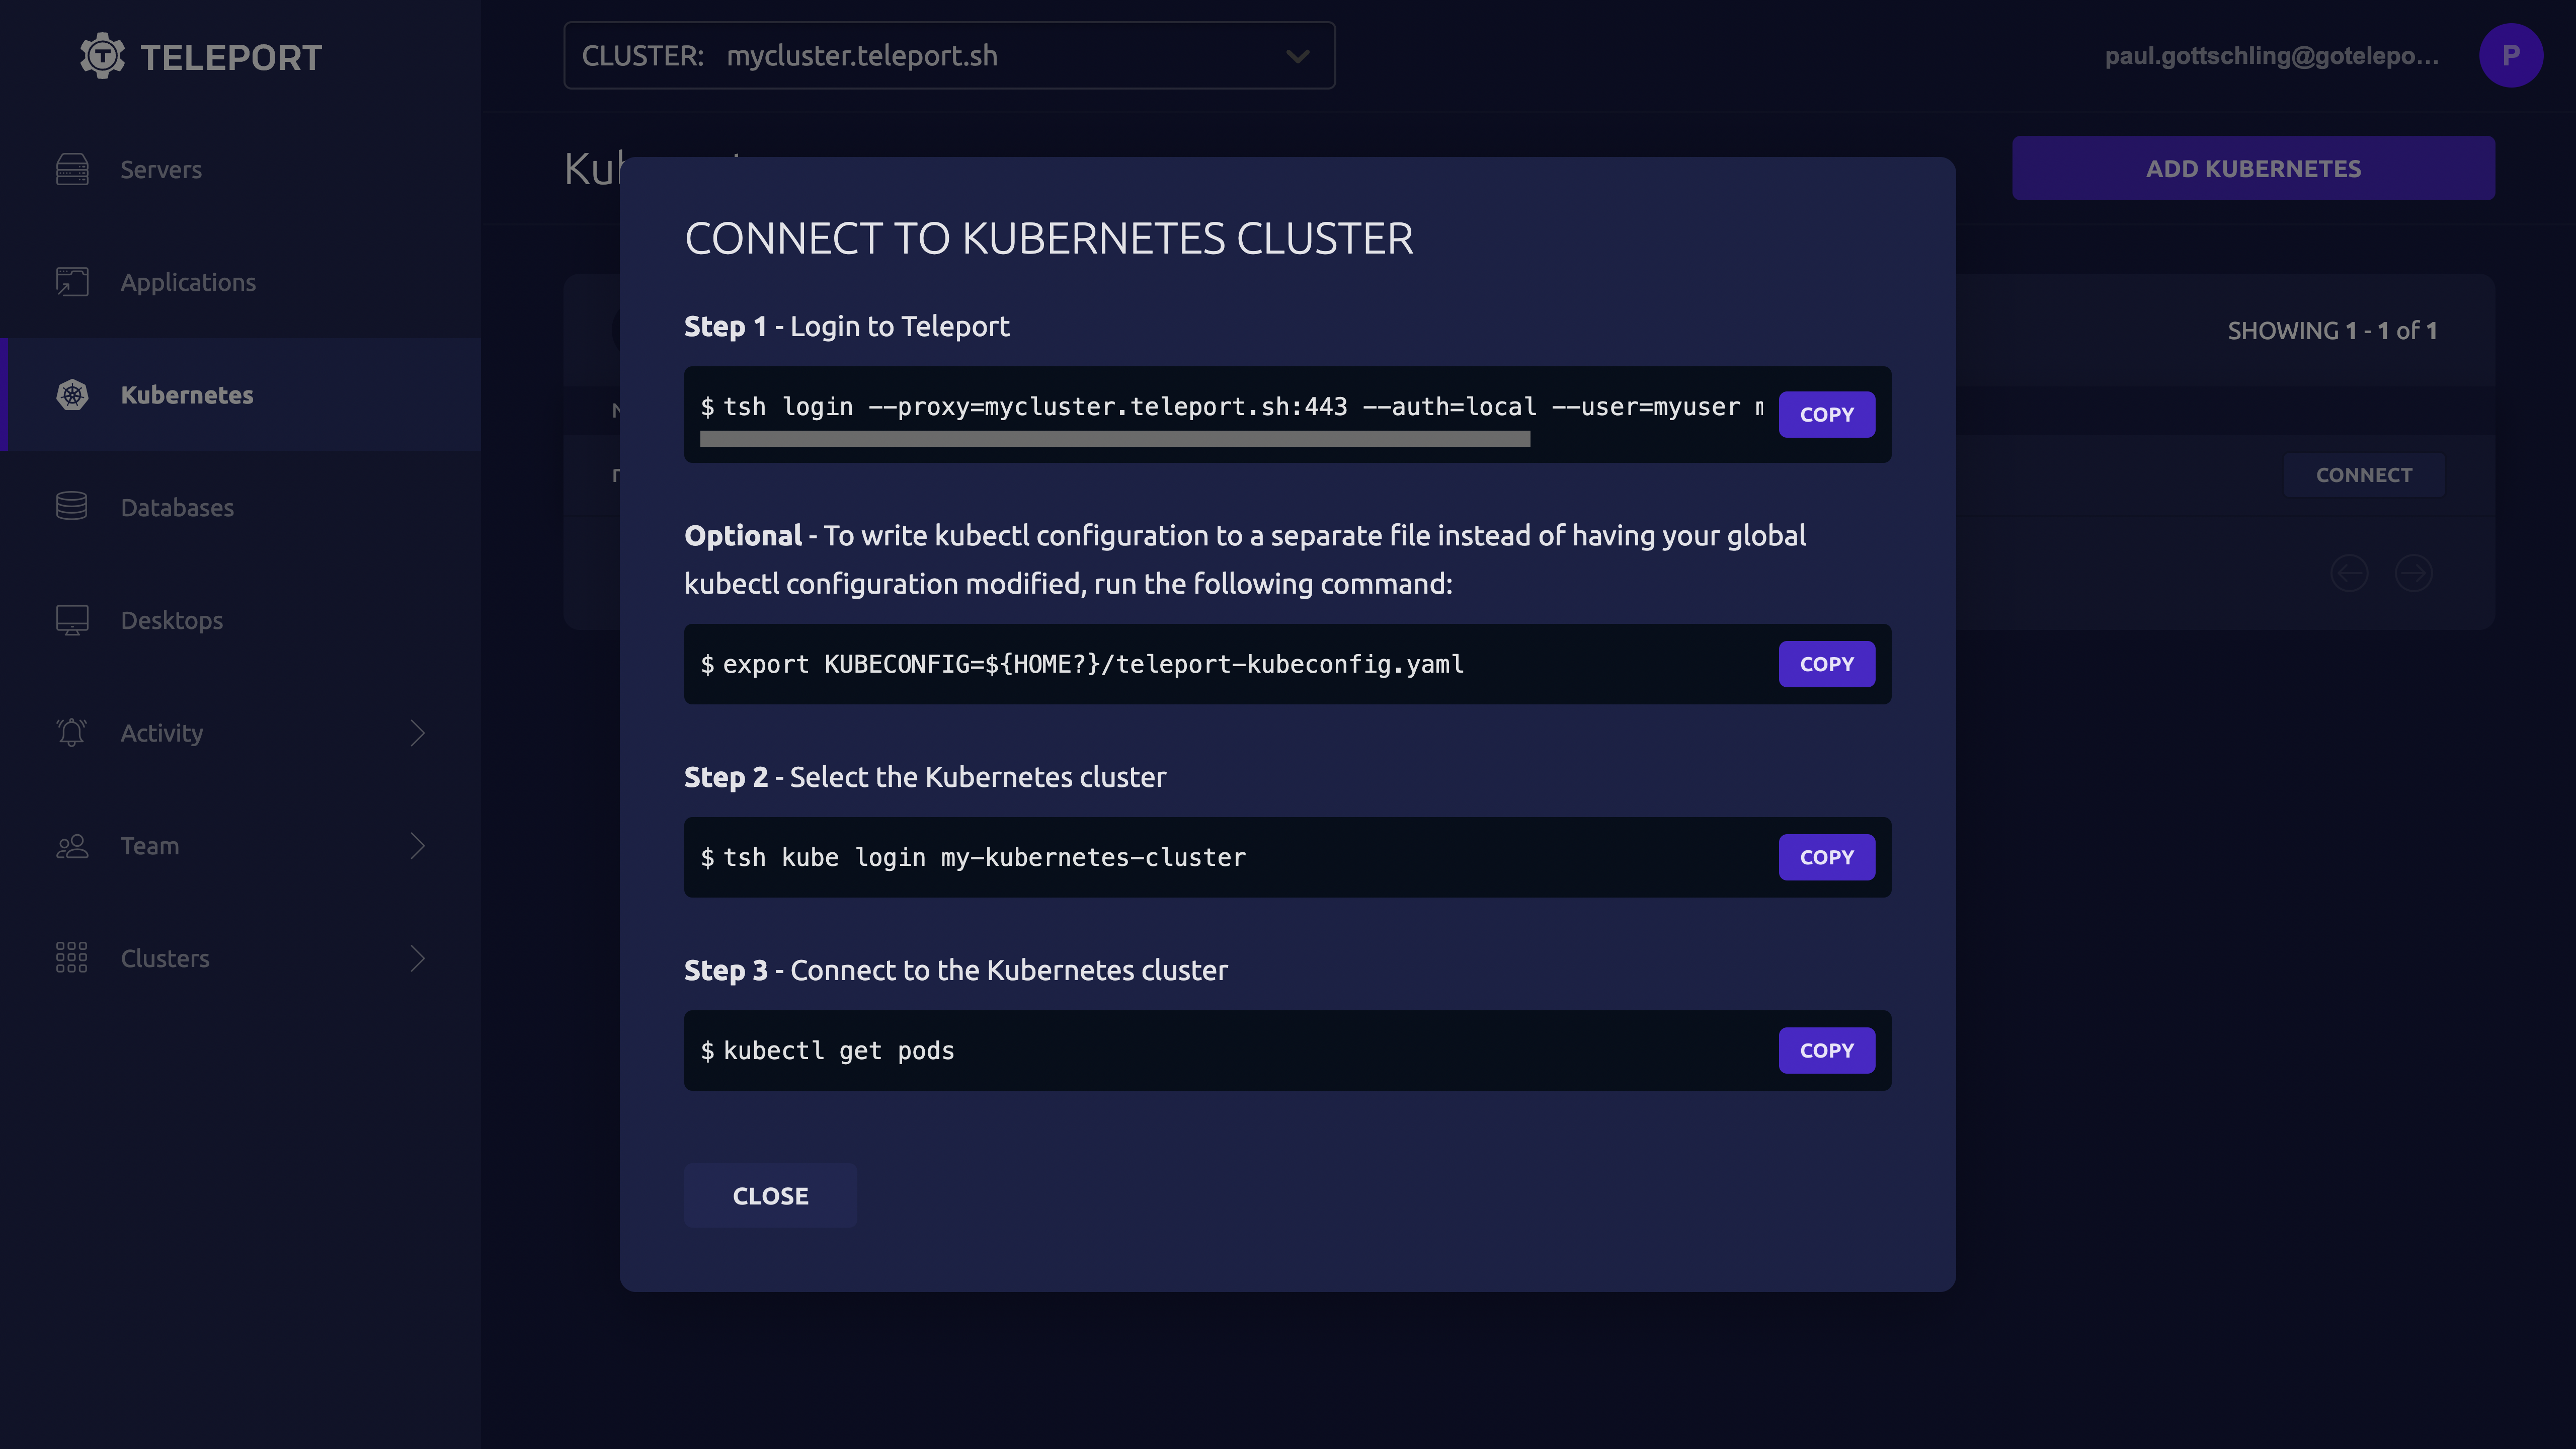
Task: Click the Desktops monitor icon
Action: [72, 620]
